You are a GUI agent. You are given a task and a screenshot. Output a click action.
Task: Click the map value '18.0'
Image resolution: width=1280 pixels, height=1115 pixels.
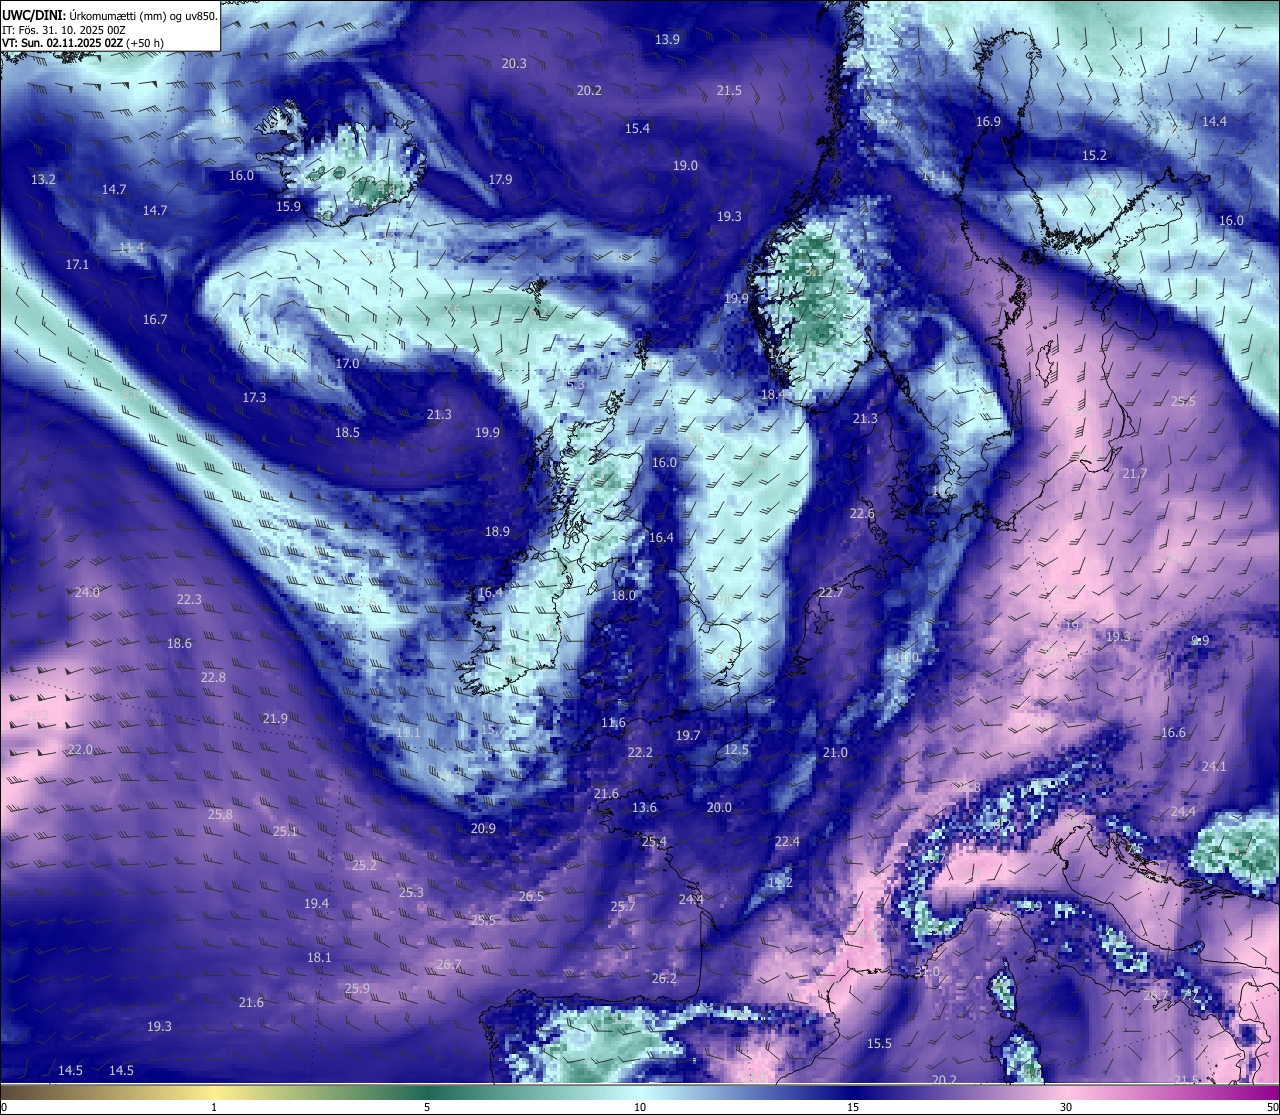[623, 595]
